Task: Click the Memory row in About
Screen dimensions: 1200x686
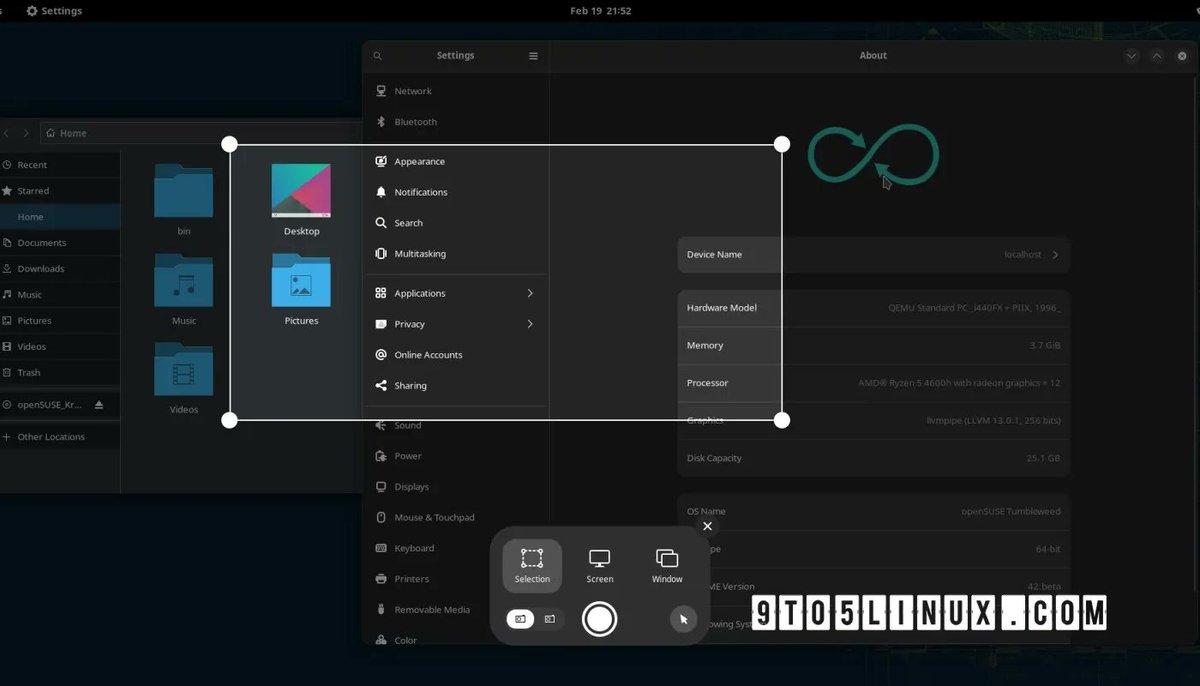Action: [x=874, y=346]
